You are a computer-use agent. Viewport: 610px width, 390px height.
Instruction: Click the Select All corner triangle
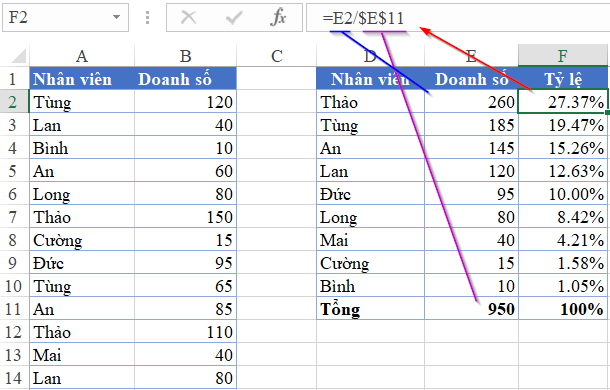[18, 56]
